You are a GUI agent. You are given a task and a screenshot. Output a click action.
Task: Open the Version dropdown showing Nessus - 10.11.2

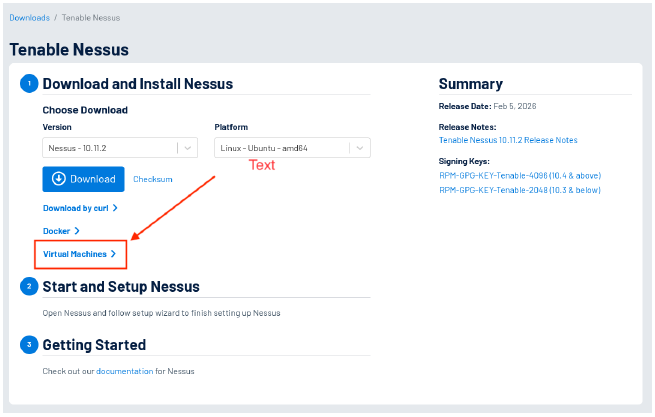(x=120, y=148)
